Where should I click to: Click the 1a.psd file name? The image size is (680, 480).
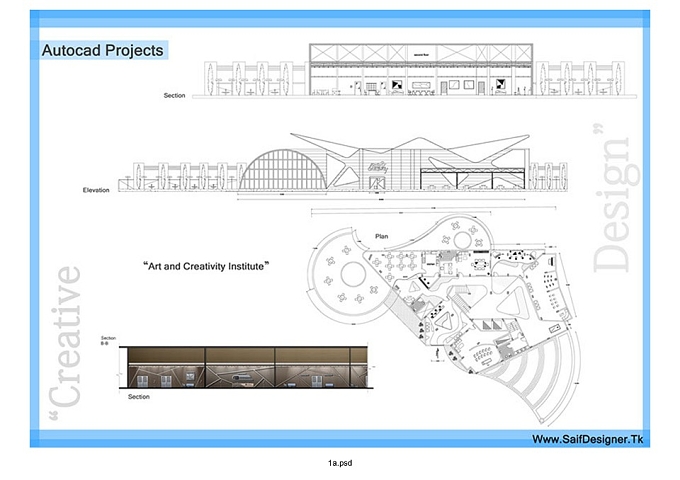click(x=340, y=463)
